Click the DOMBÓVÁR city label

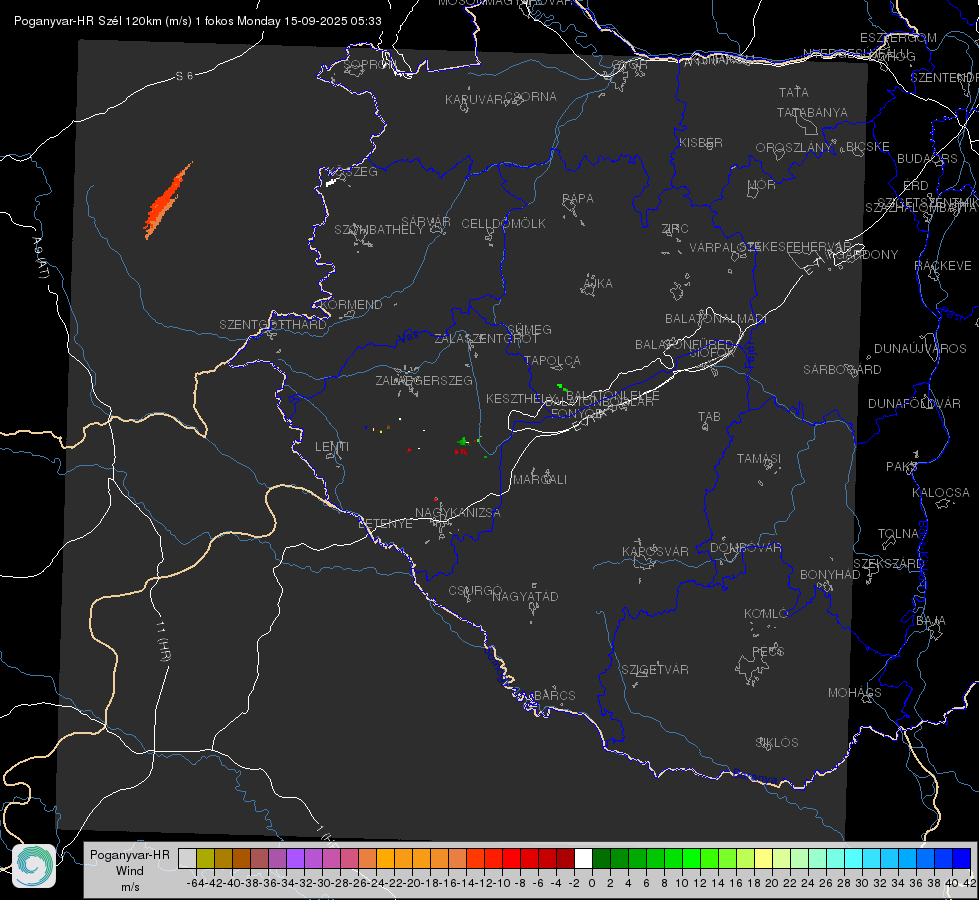click(746, 548)
